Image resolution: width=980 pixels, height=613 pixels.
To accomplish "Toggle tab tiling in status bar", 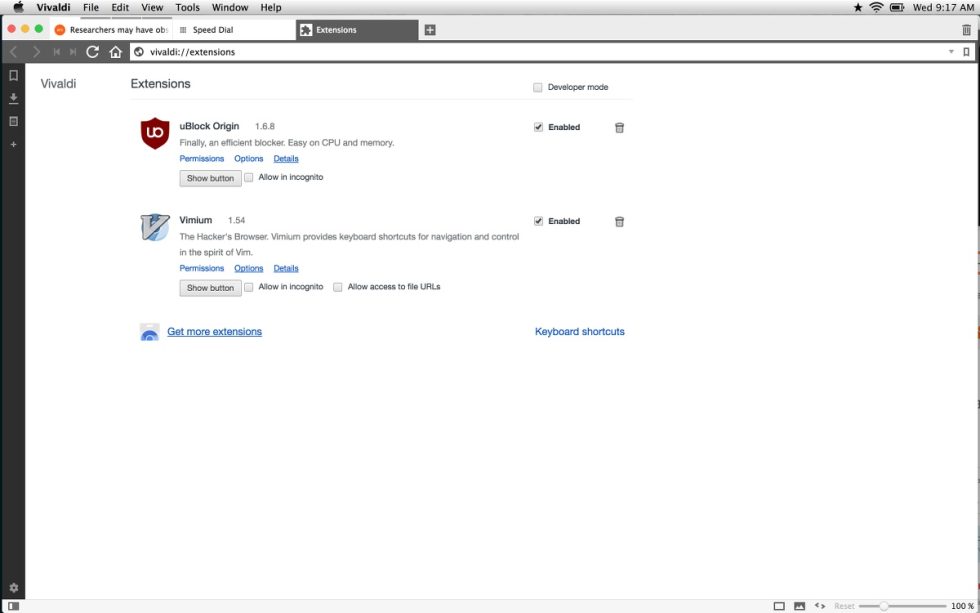I will click(x=779, y=606).
